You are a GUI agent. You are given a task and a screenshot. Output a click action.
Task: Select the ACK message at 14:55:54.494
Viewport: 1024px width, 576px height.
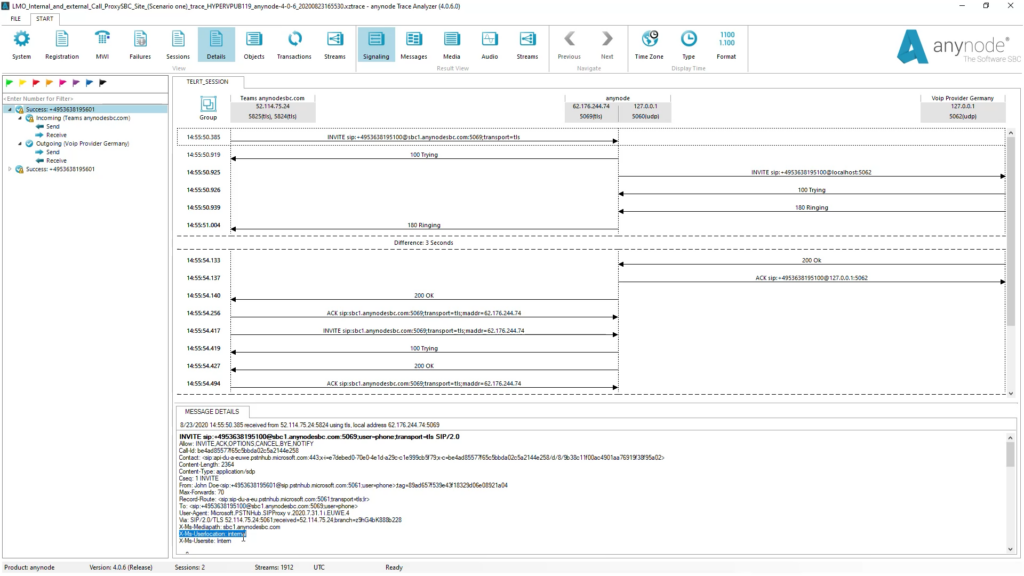click(x=424, y=384)
